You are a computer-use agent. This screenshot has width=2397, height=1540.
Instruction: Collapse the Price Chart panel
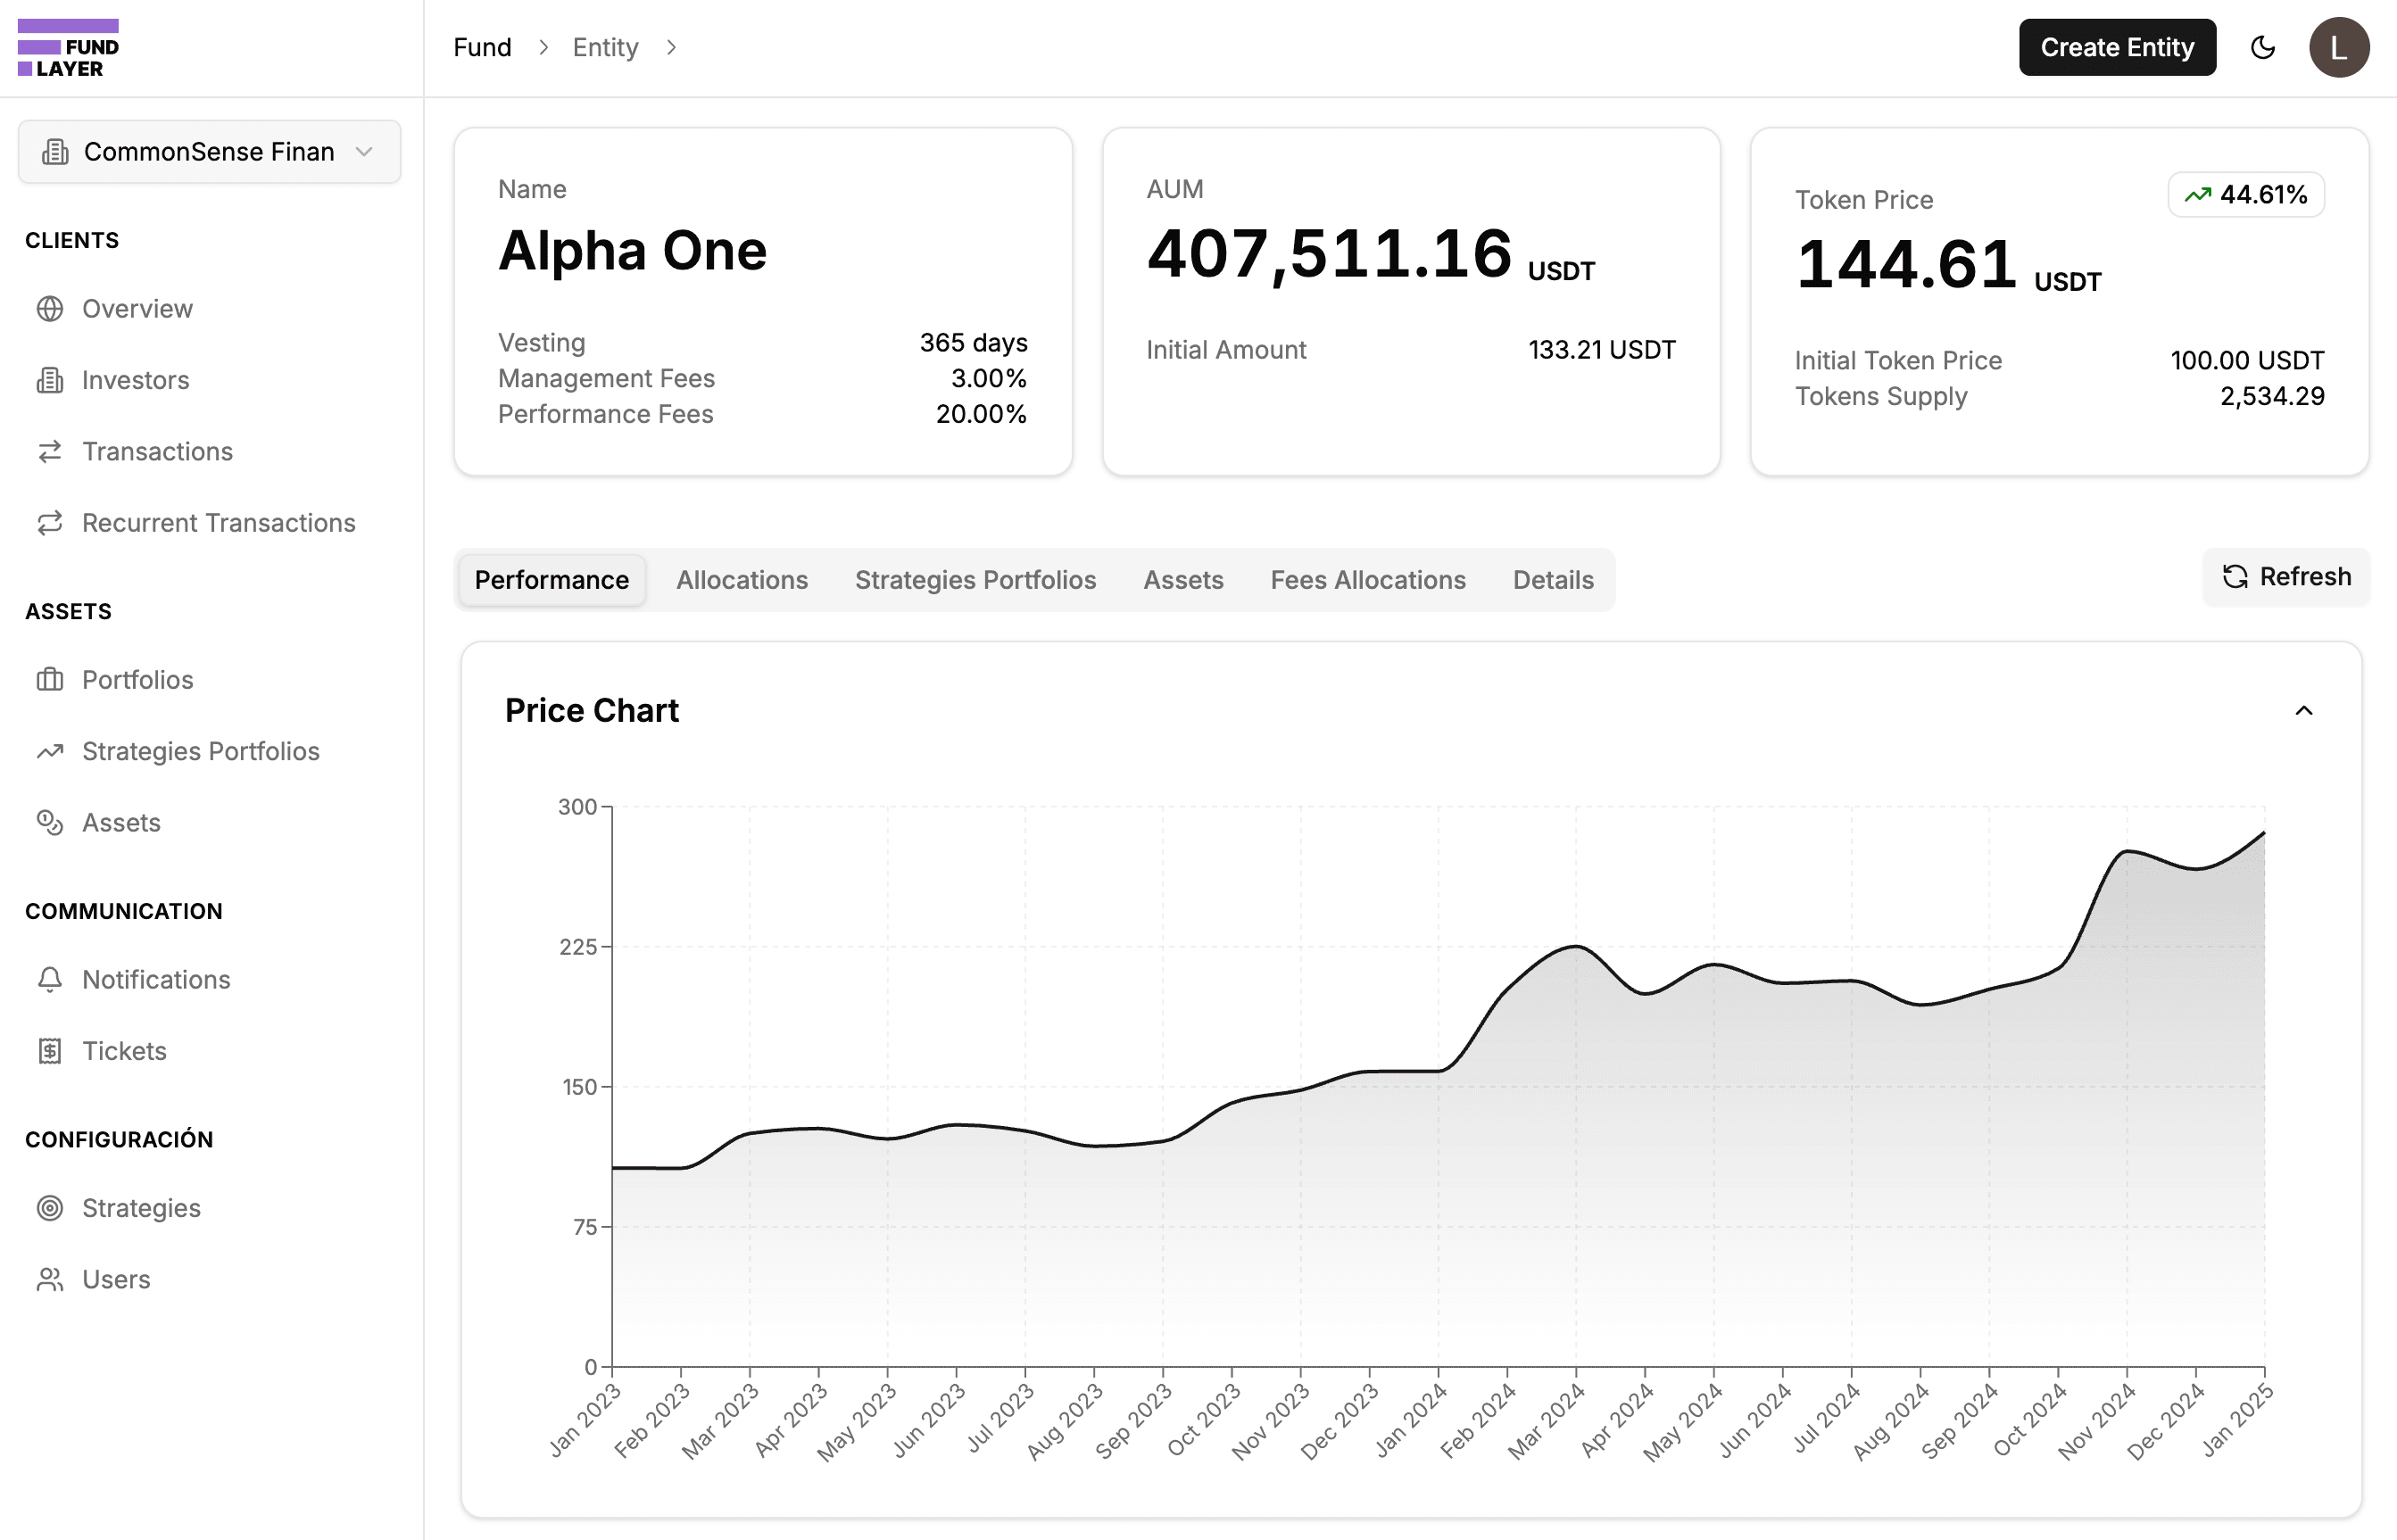tap(2304, 711)
